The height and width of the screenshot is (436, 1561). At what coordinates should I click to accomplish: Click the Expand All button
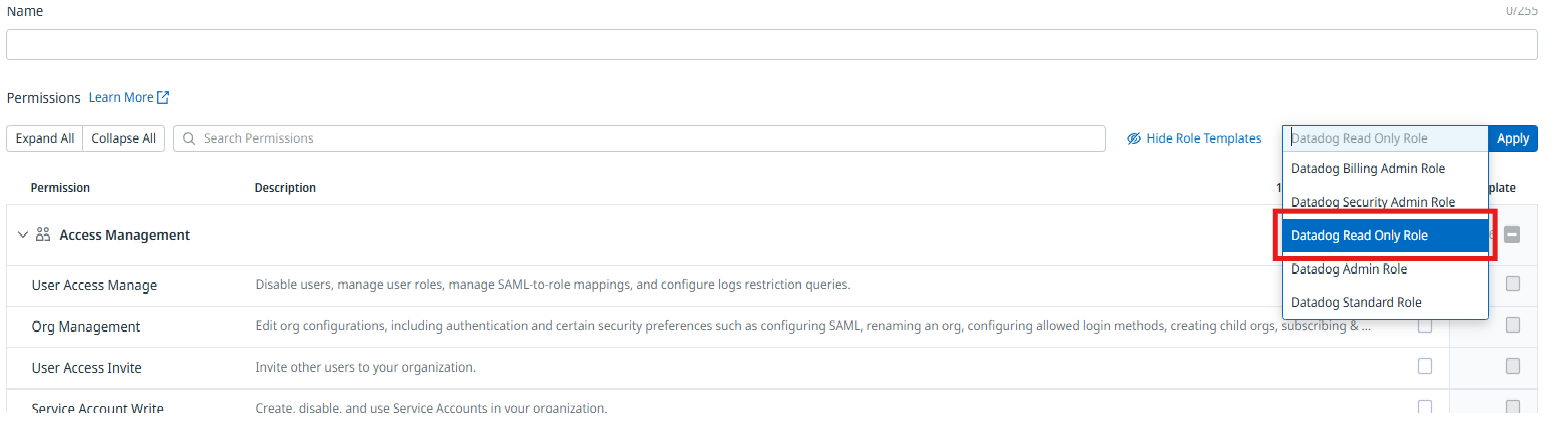[x=45, y=139]
